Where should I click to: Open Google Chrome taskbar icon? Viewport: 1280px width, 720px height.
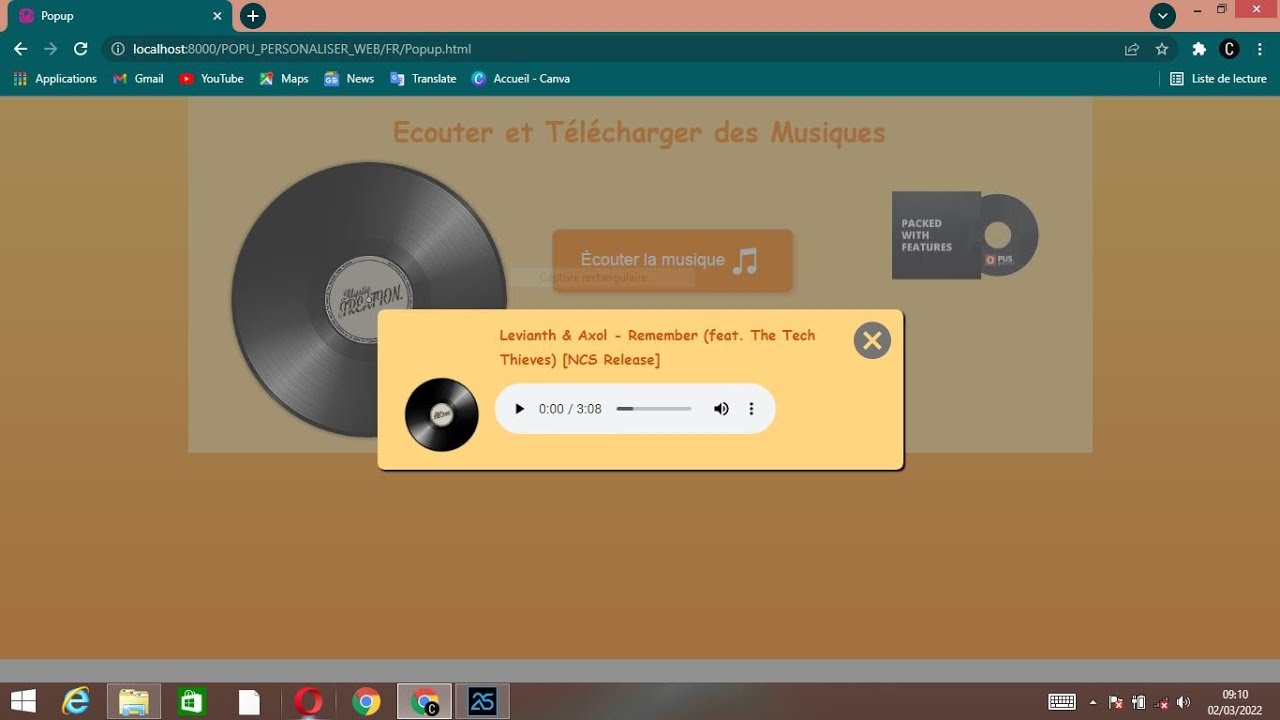(366, 702)
